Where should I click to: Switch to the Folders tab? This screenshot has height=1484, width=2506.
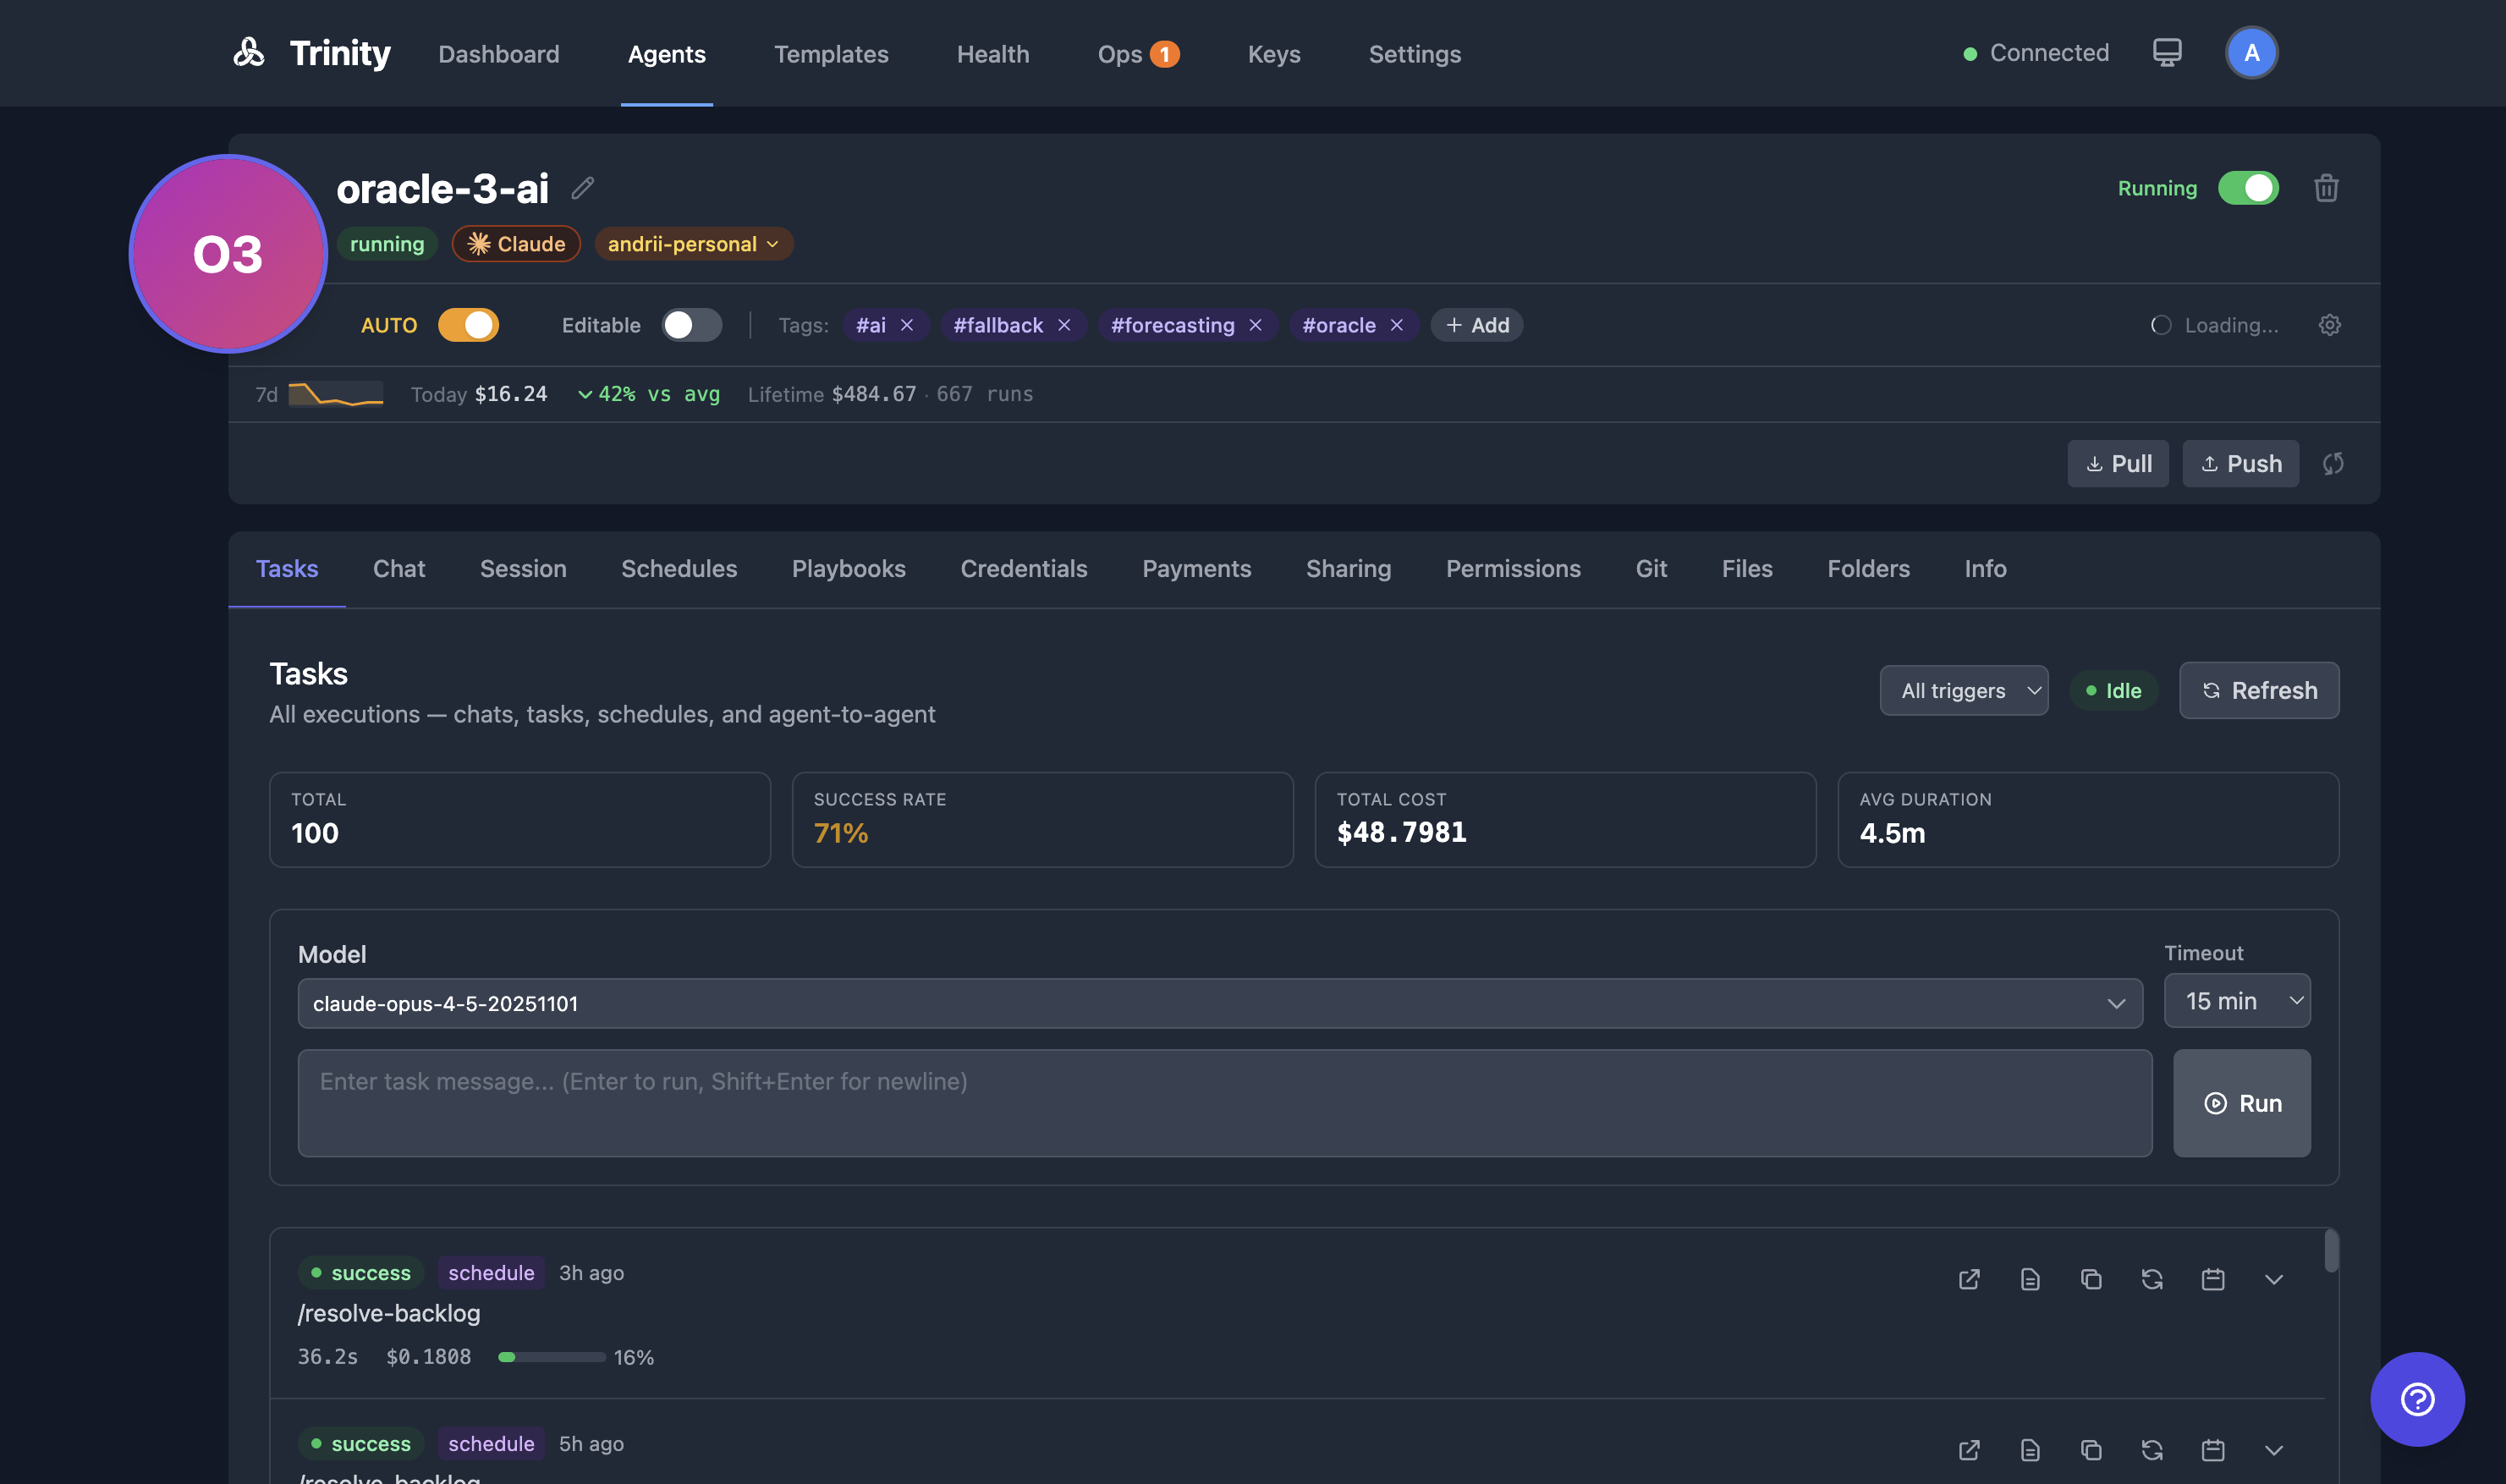1868,568
